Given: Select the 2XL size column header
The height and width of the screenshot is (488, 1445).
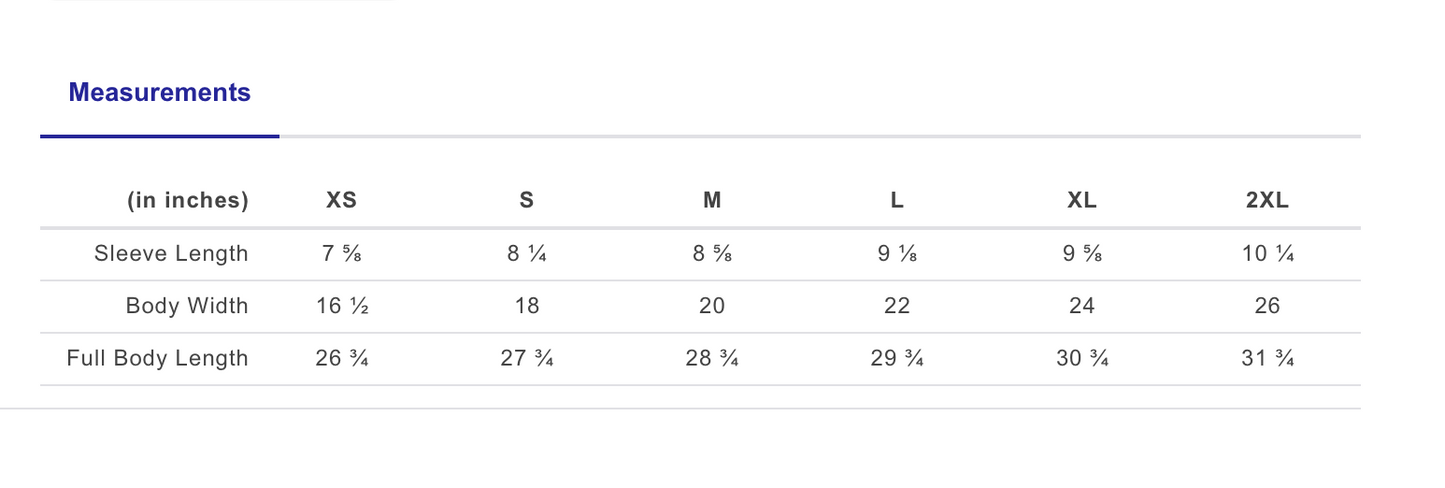Looking at the screenshot, I should (1267, 200).
